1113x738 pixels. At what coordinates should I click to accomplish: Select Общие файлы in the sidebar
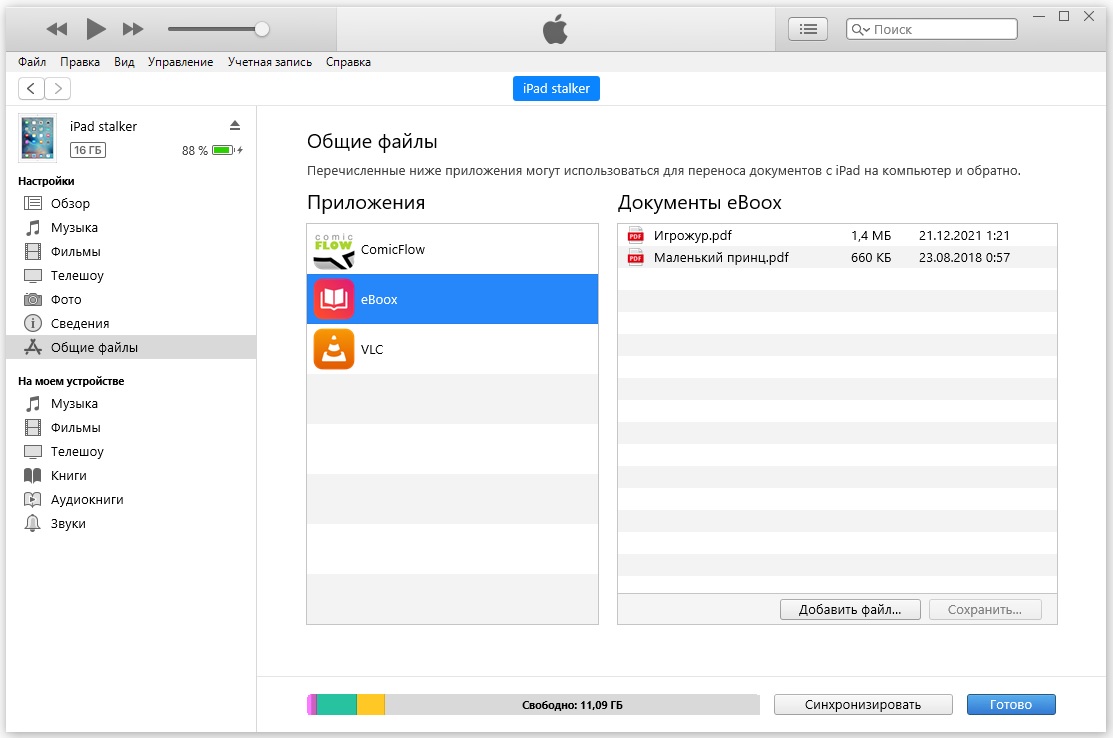click(131, 347)
